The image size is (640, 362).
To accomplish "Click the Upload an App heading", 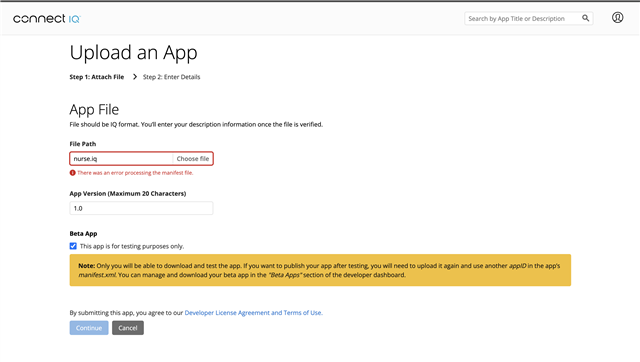I will [x=133, y=53].
